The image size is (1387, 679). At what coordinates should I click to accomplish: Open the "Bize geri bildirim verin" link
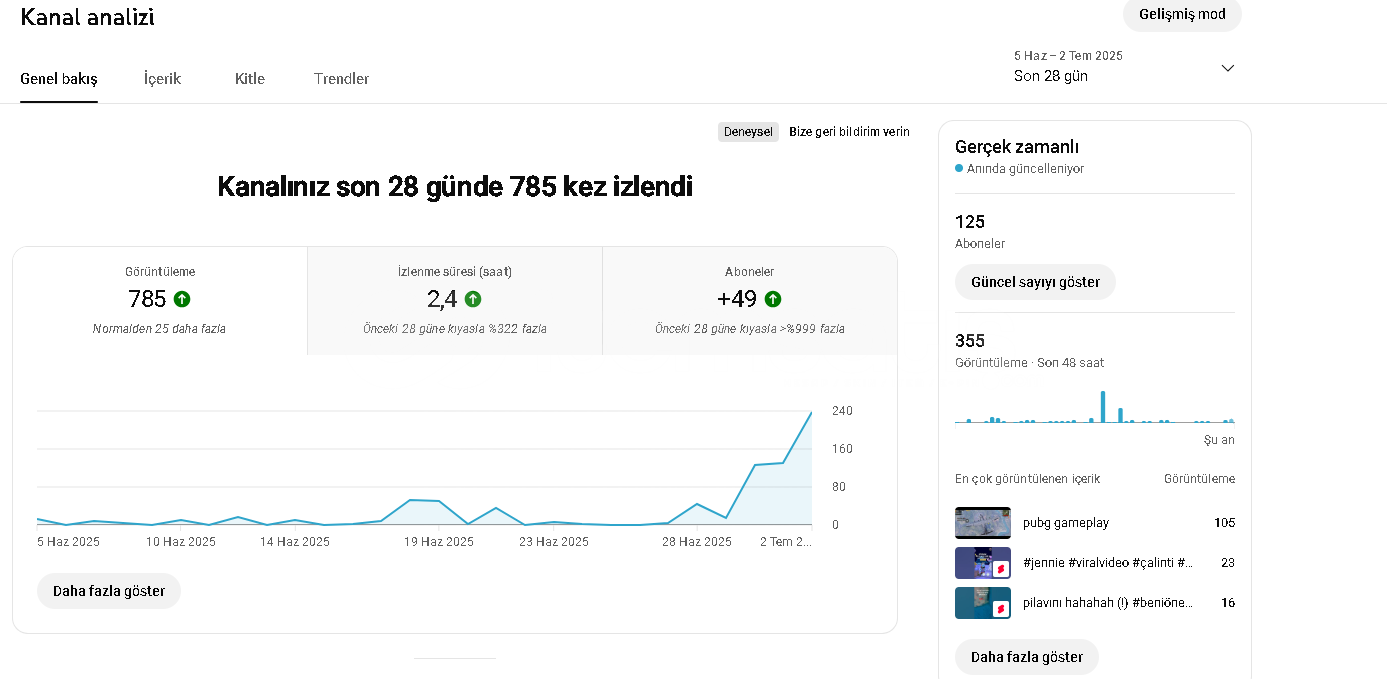tap(849, 132)
